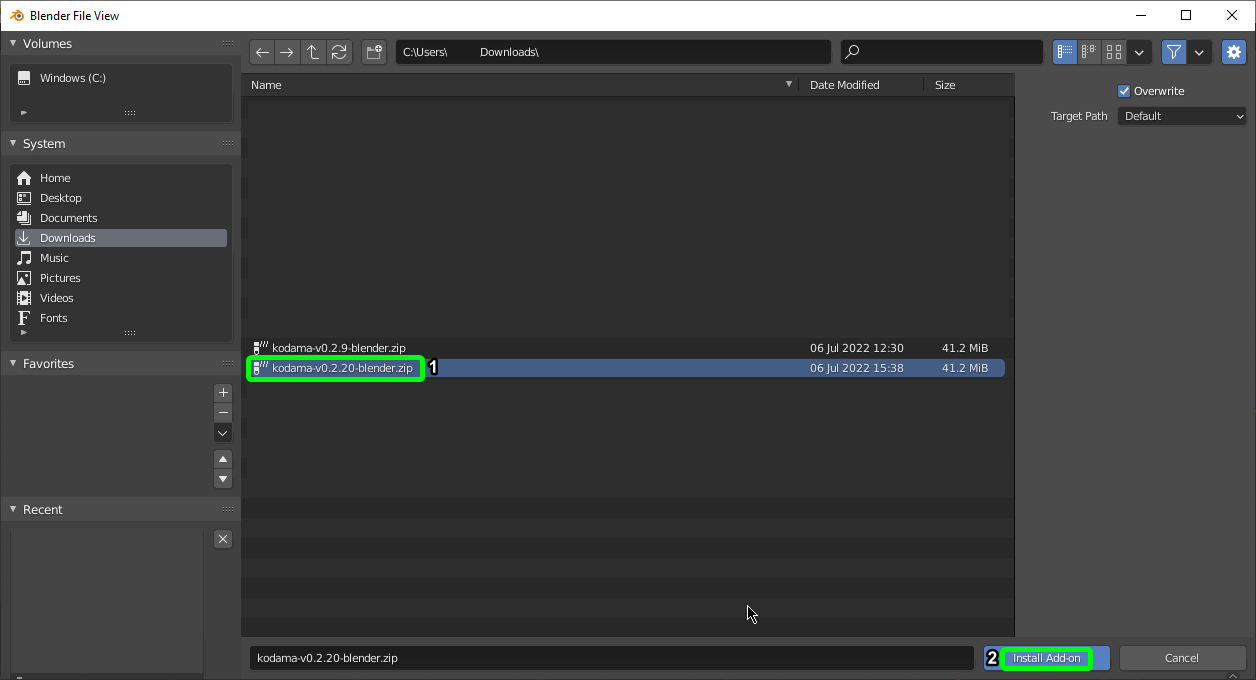Create a new directory
This screenshot has width=1256, height=680.
[374, 52]
